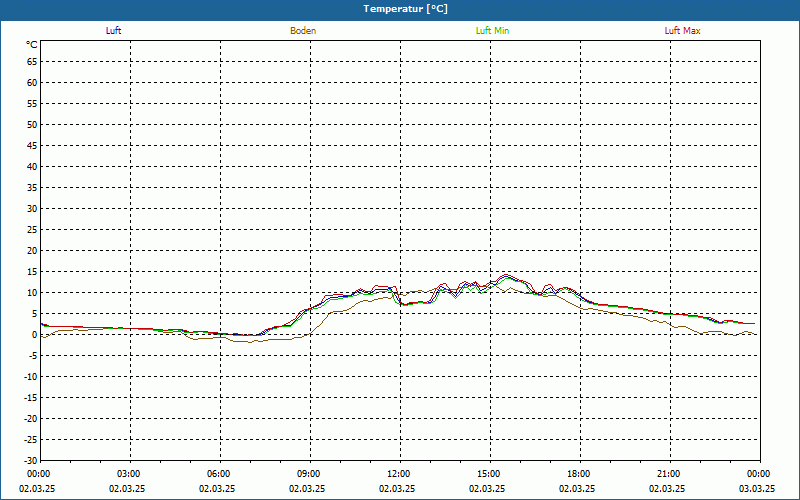Click the -15 y-axis value
The height and width of the screenshot is (500, 800).
coord(31,397)
